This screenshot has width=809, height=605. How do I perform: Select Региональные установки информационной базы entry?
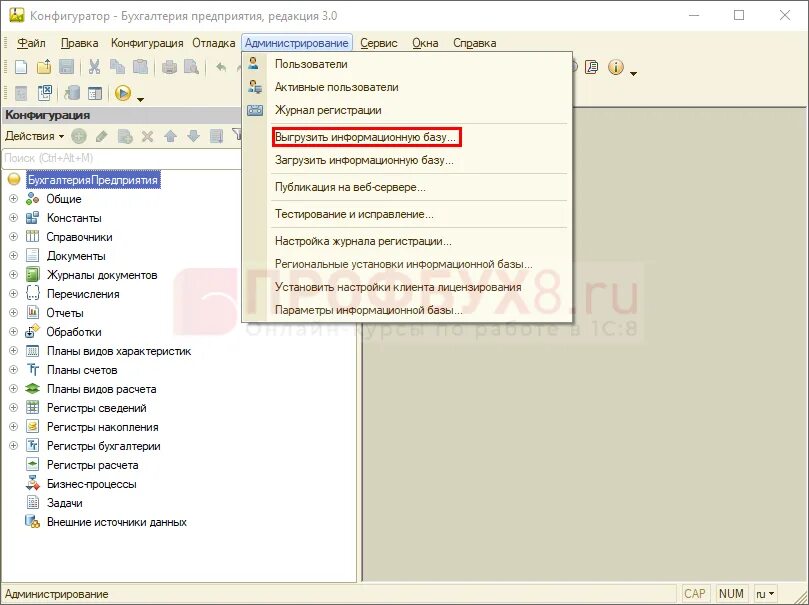tap(403, 264)
